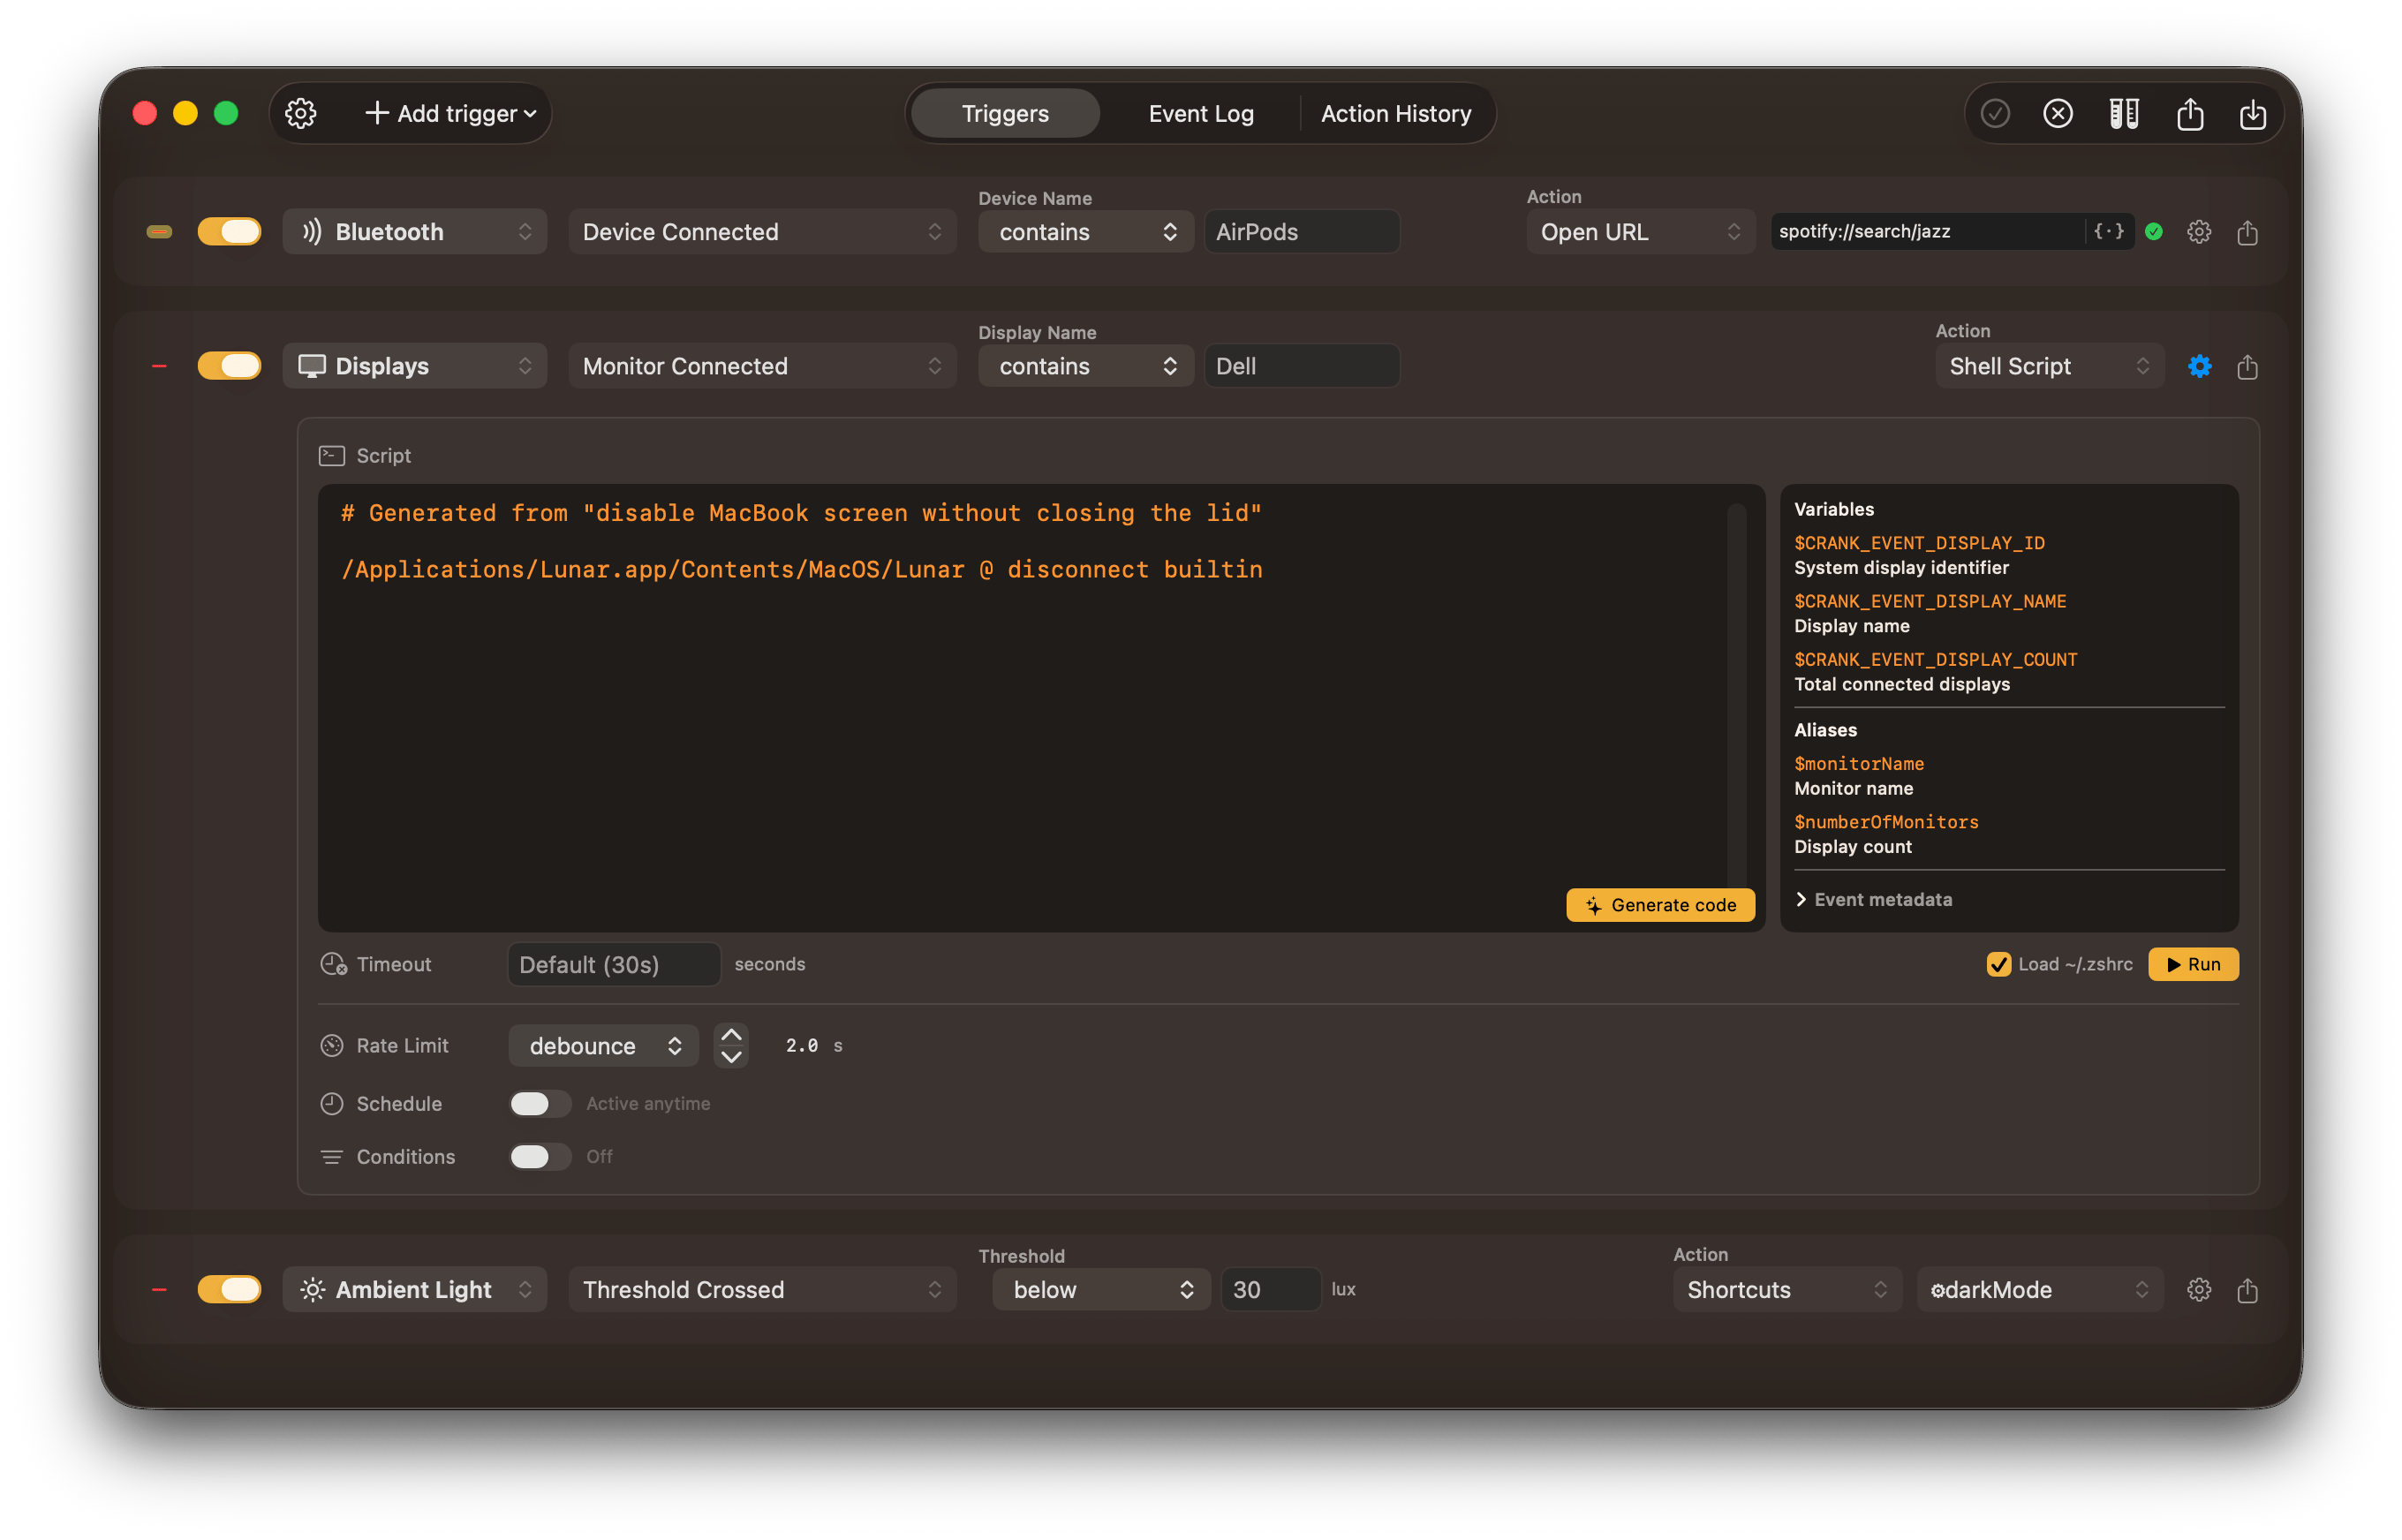
Task: Disable the Bluetooth trigger toggle
Action: point(229,231)
